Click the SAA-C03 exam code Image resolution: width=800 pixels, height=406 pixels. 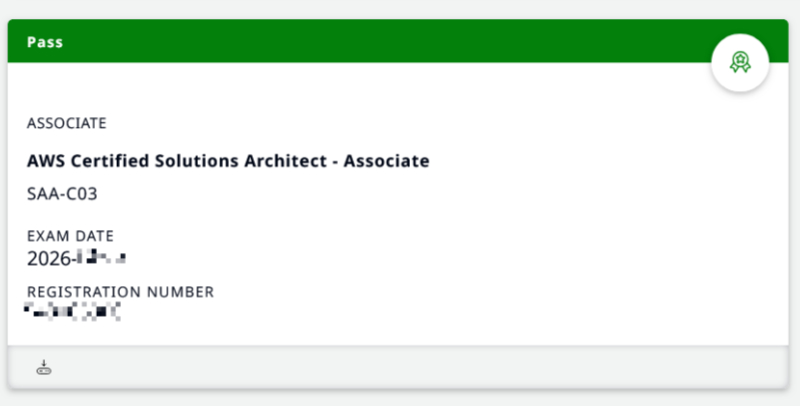coord(62,194)
